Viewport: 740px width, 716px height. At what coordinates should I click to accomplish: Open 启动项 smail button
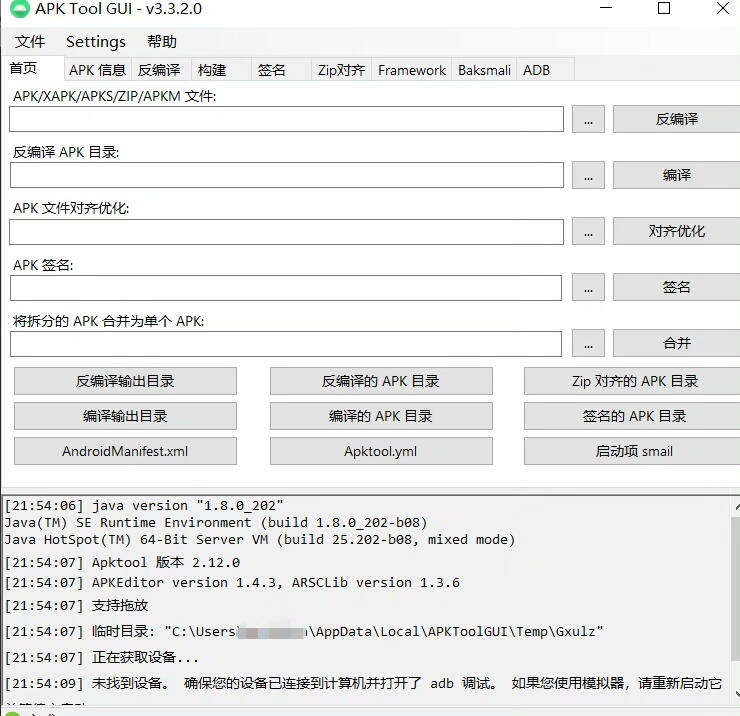632,451
